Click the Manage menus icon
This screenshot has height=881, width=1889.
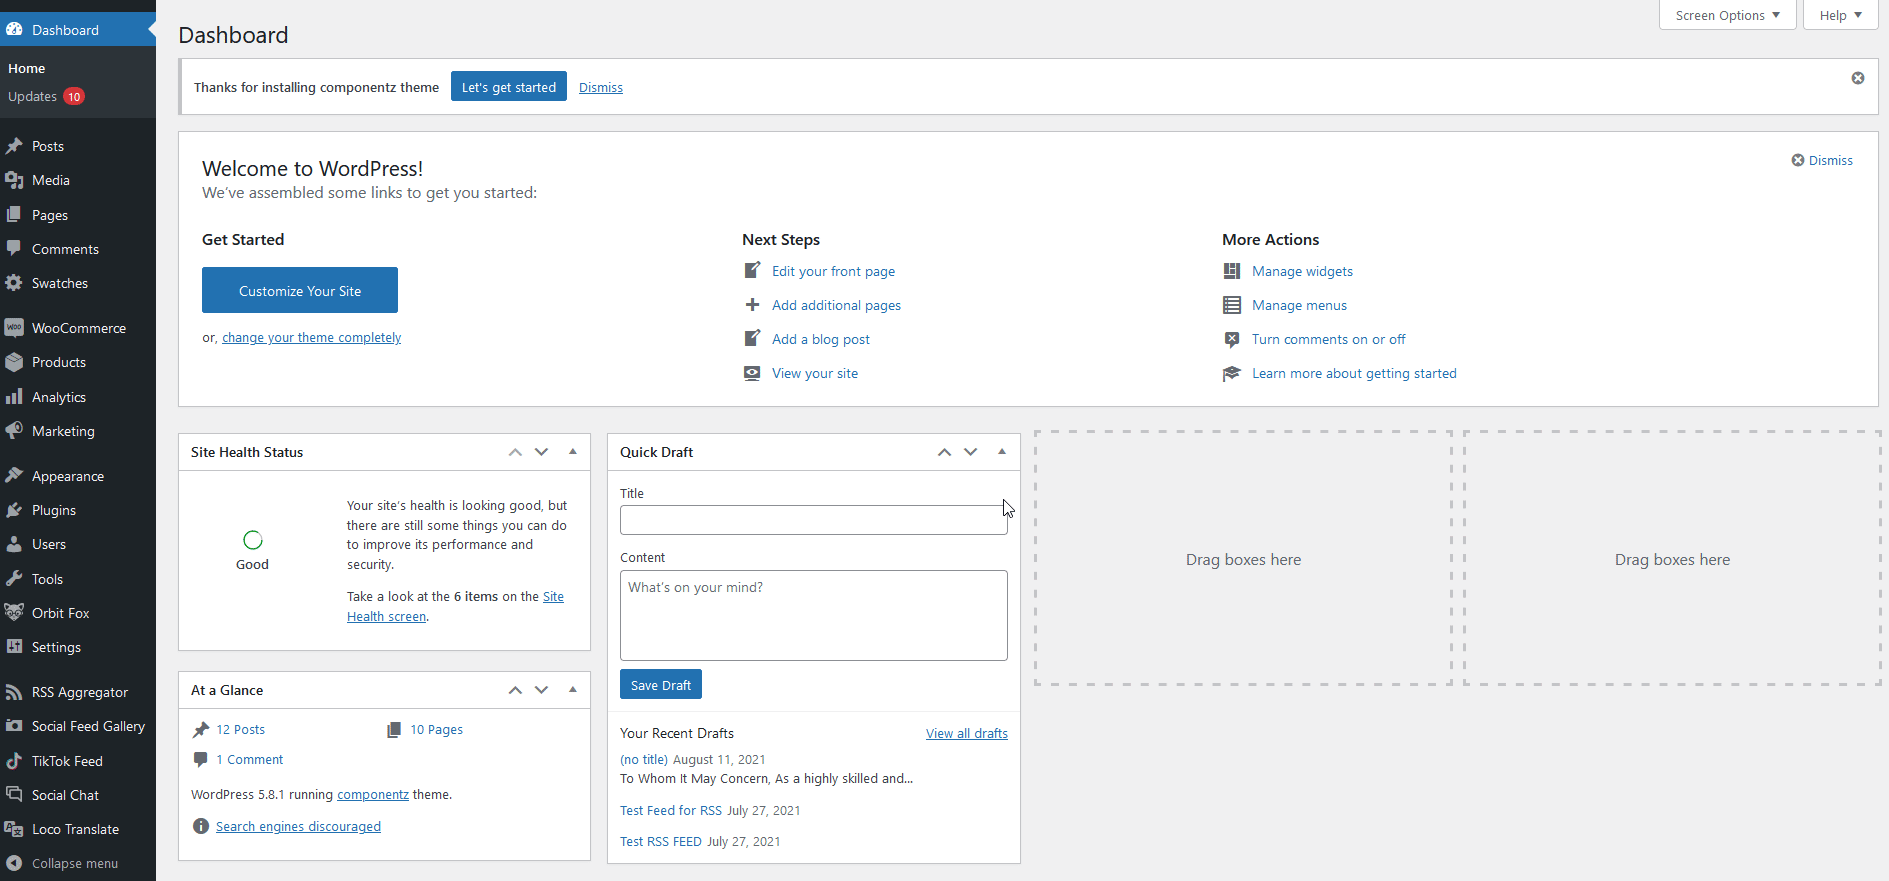point(1232,305)
